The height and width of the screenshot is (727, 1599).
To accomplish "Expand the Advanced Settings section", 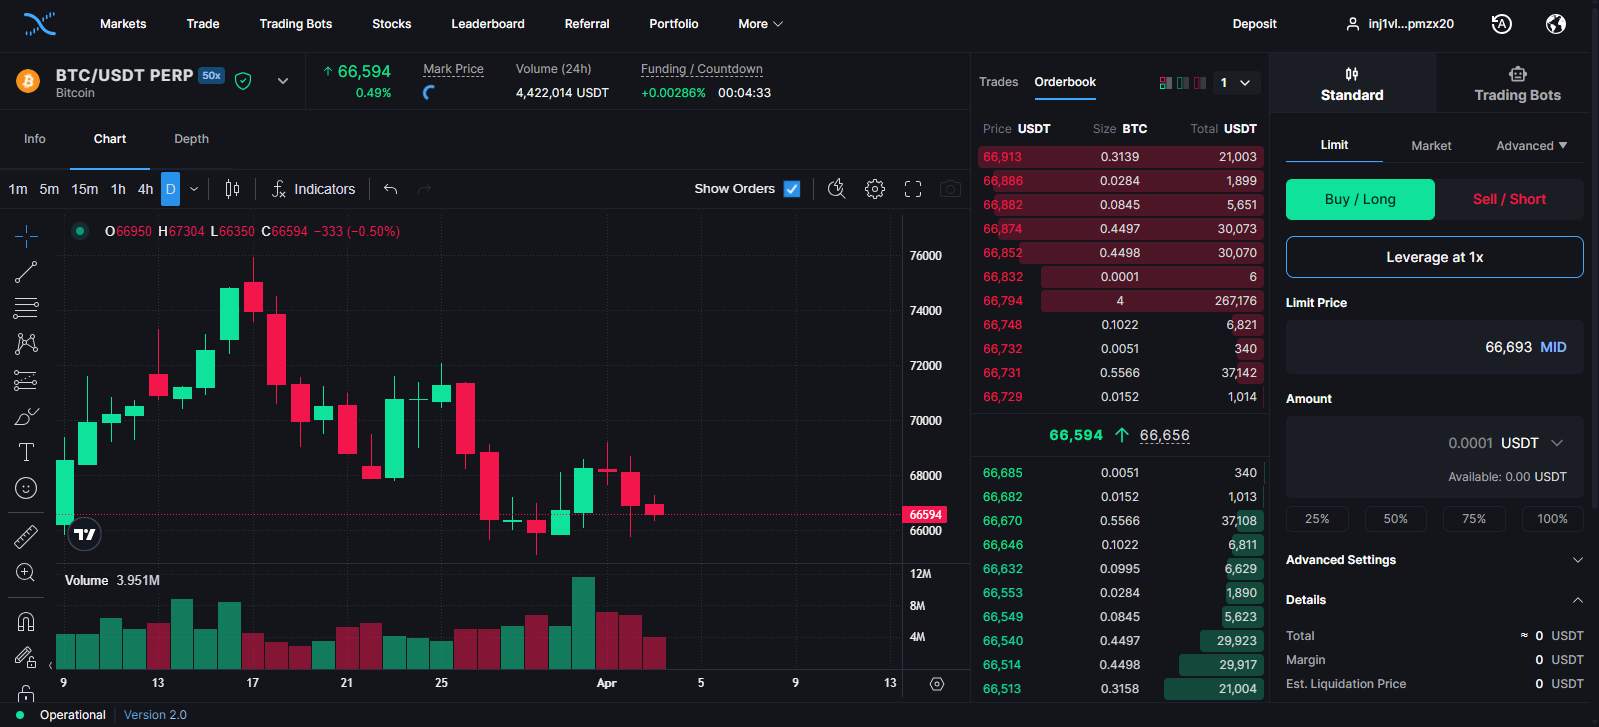I will click(1433, 560).
